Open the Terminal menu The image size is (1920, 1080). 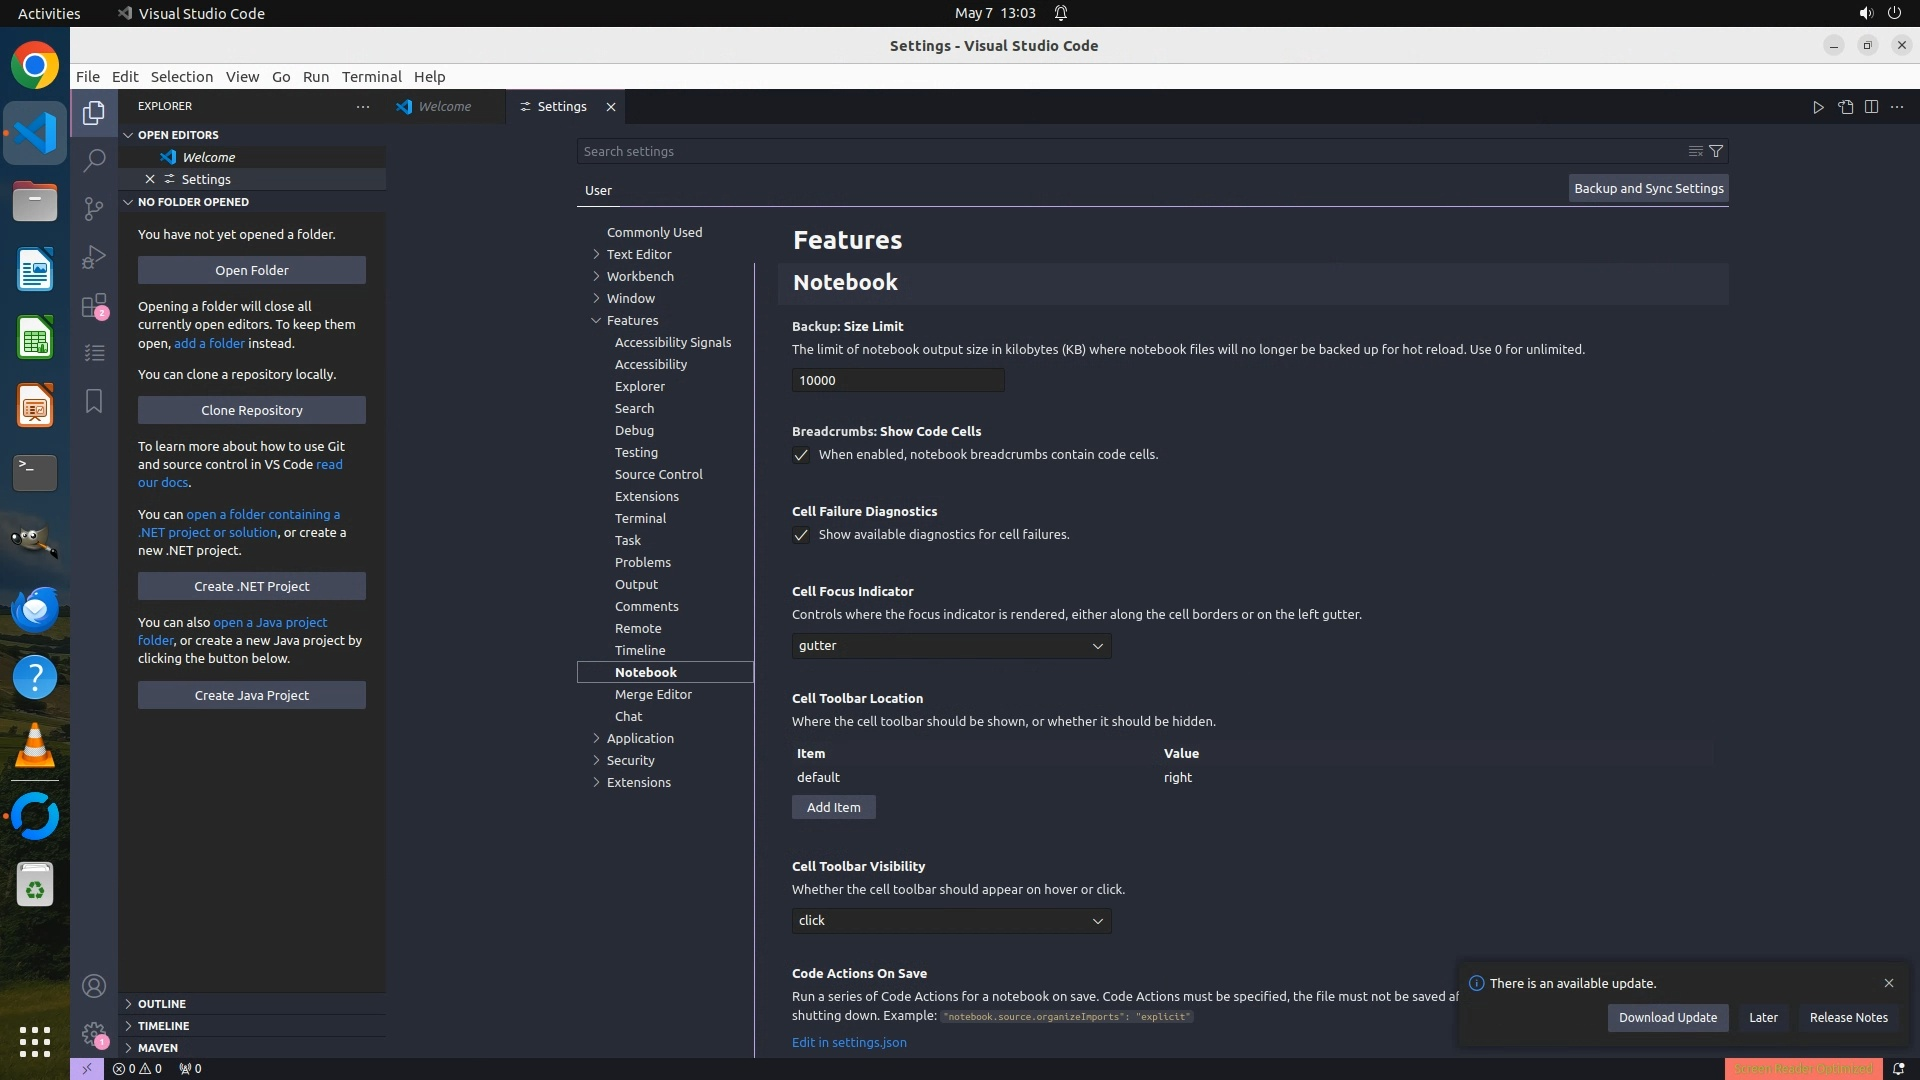371,77
